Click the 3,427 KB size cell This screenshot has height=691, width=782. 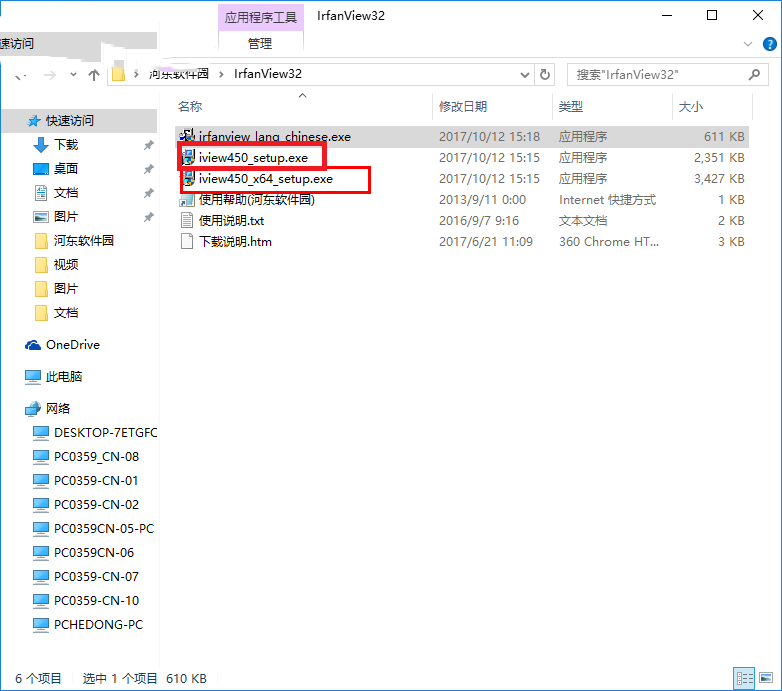(719, 178)
